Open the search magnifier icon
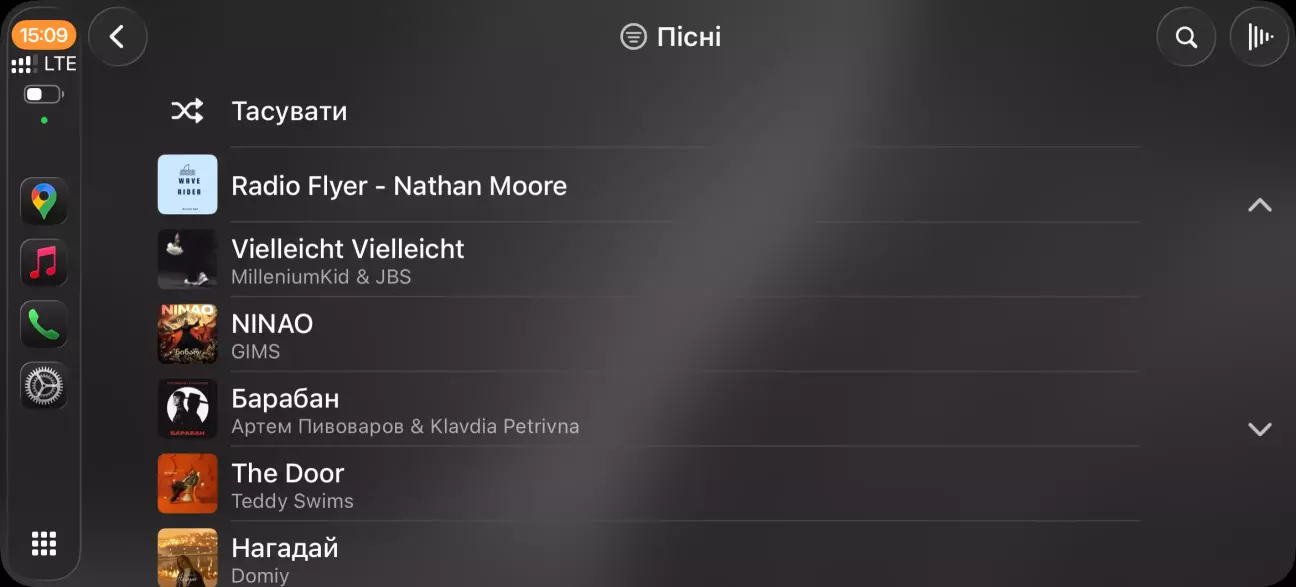Screen dimensions: 1296x587 click(1186, 37)
